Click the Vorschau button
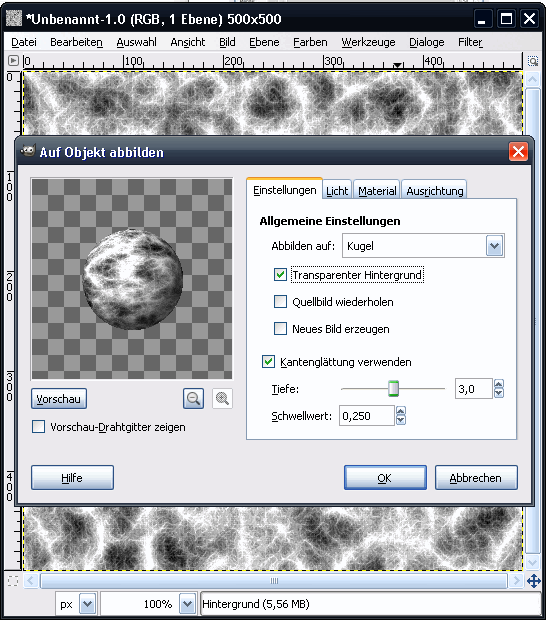546x620 pixels. [x=59, y=399]
